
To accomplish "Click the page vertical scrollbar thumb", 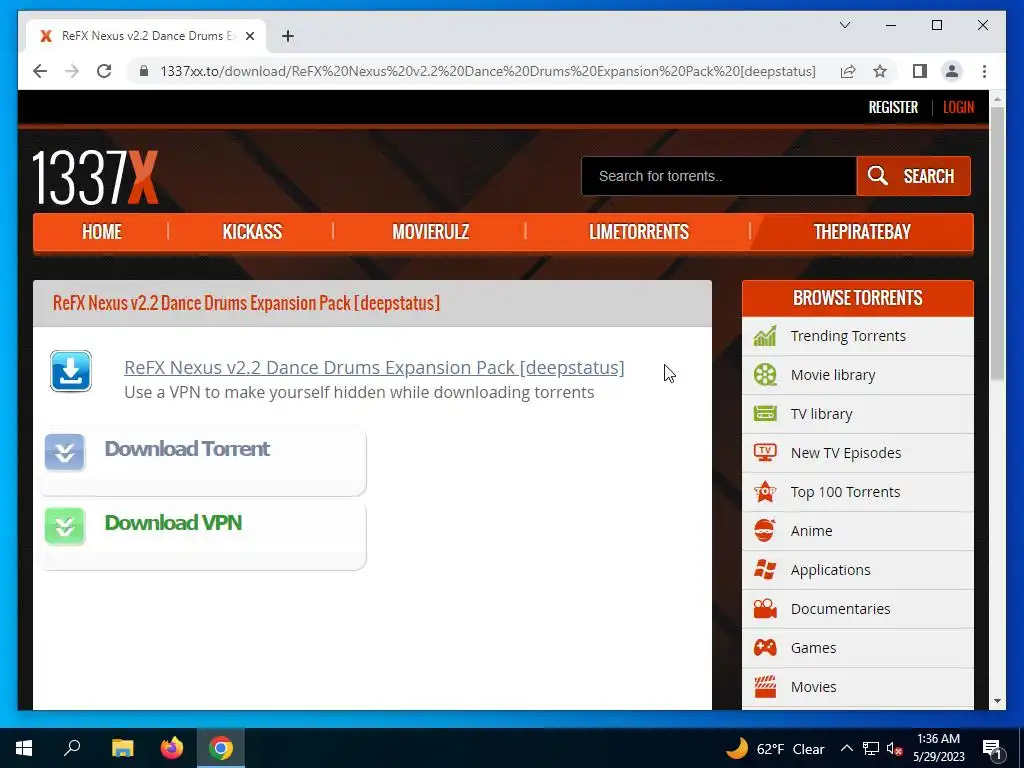I will [x=997, y=243].
